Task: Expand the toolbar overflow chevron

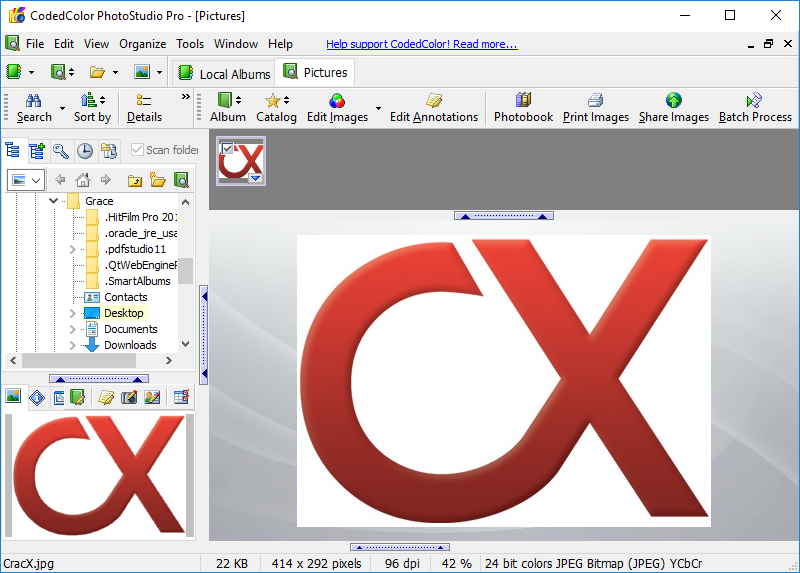Action: click(x=186, y=96)
